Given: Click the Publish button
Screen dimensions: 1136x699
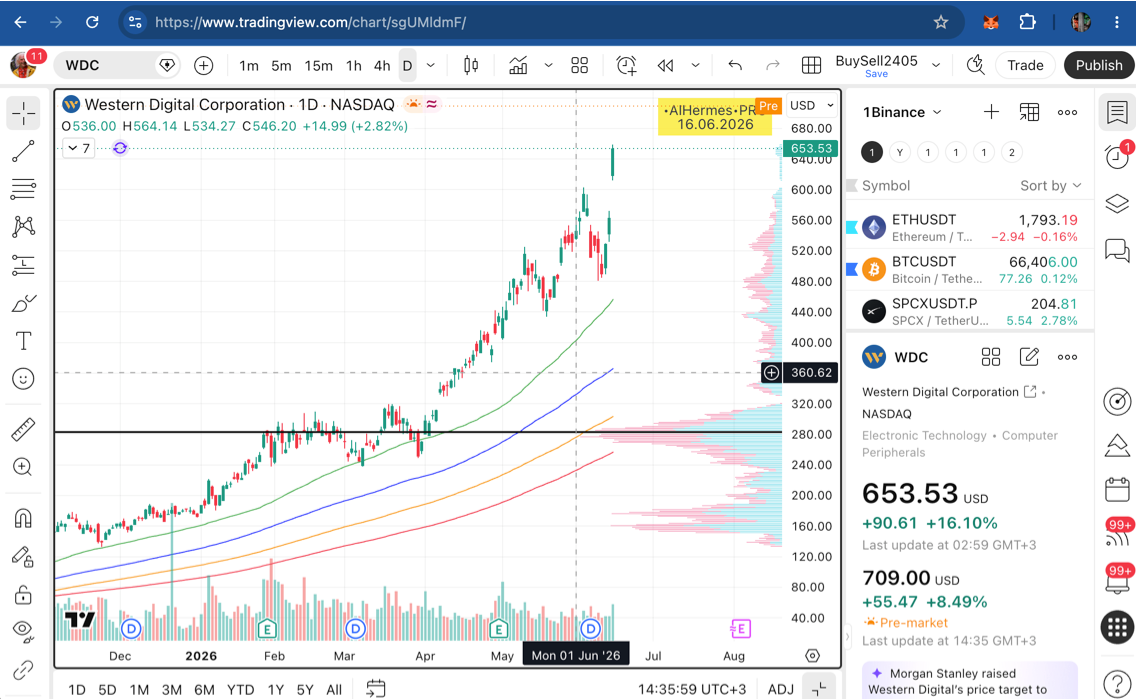Looking at the screenshot, I should (x=1098, y=65).
